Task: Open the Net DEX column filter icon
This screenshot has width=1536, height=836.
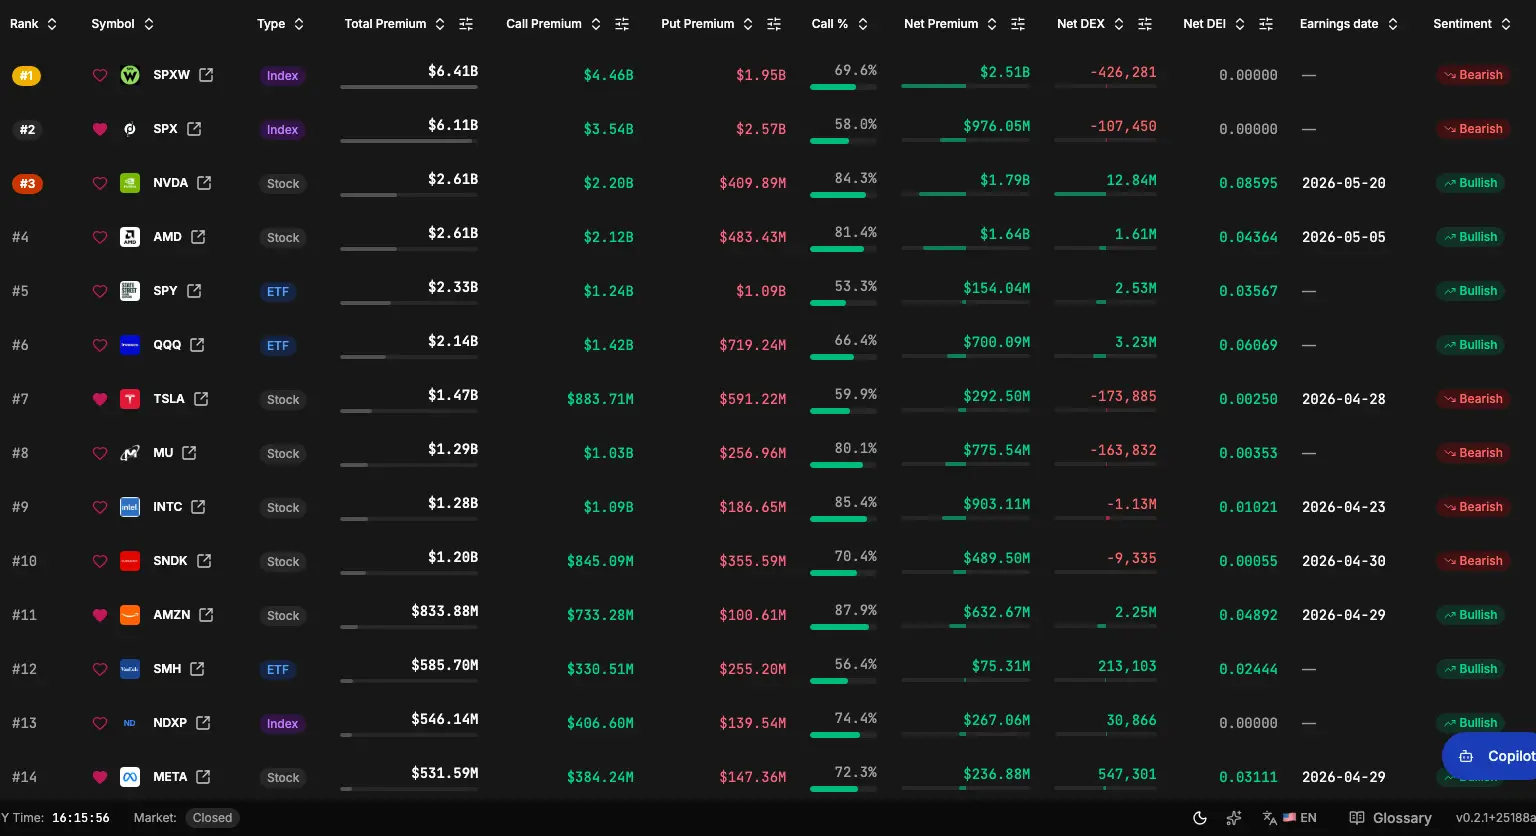Action: 1146,24
